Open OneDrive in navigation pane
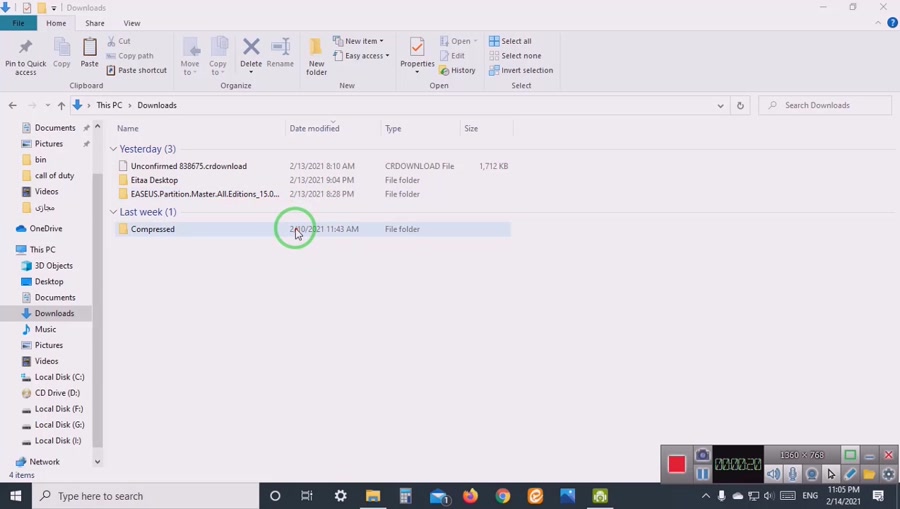The width and height of the screenshot is (900, 509). pos(46,228)
